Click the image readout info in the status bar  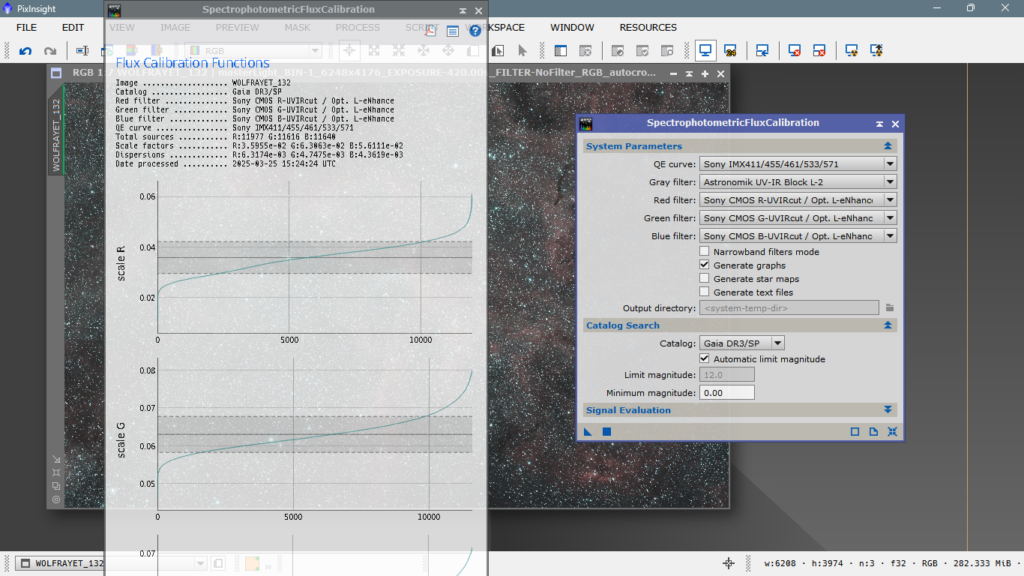tap(886, 563)
